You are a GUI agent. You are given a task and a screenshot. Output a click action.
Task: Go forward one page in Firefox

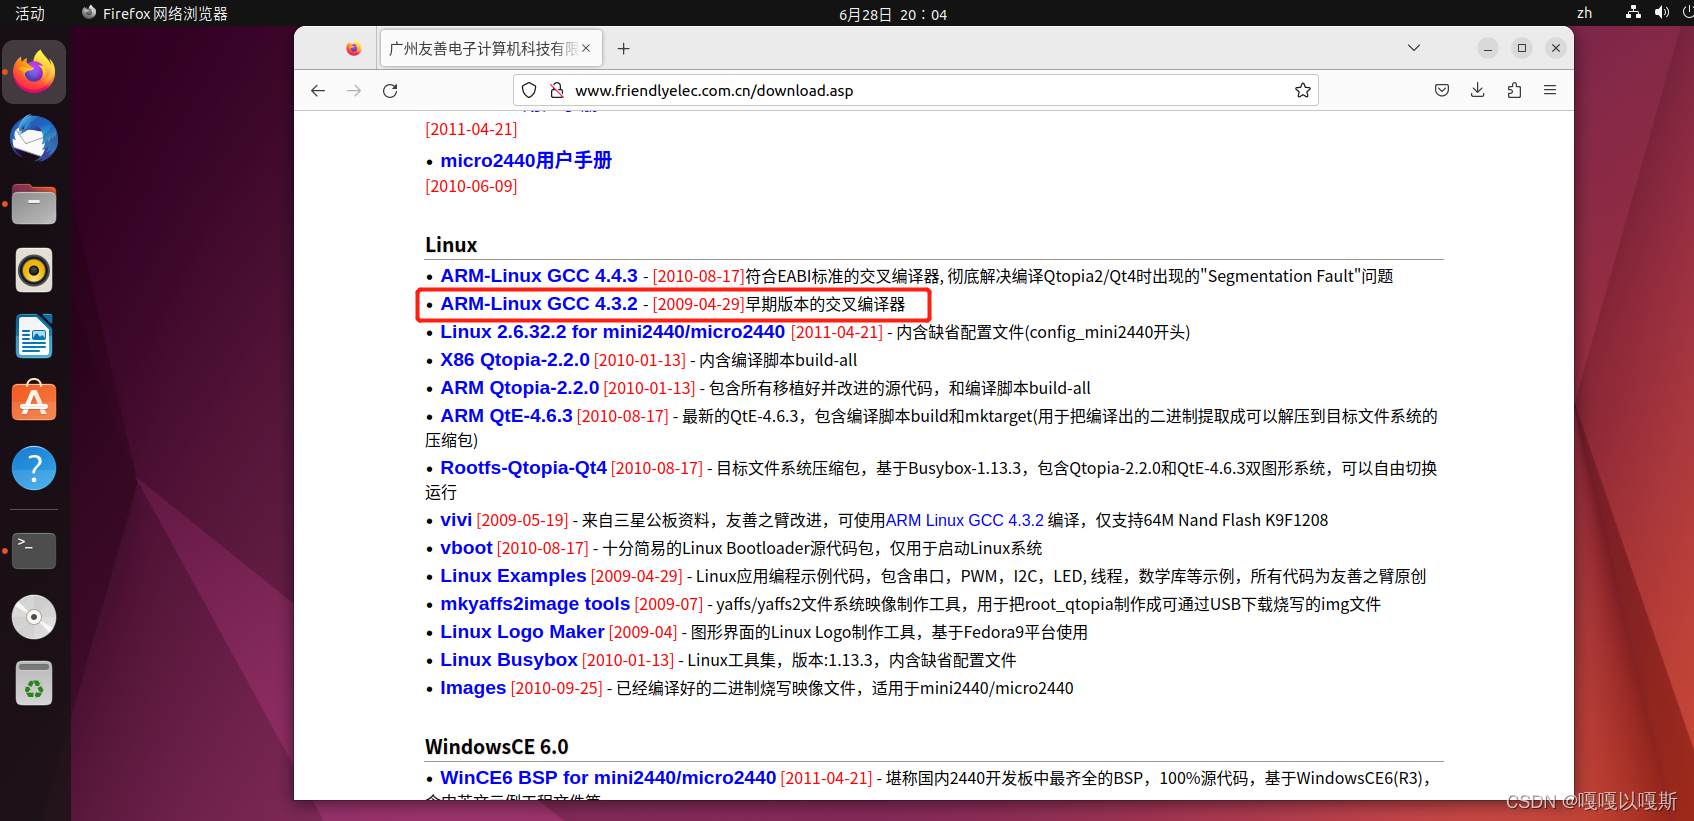point(354,90)
